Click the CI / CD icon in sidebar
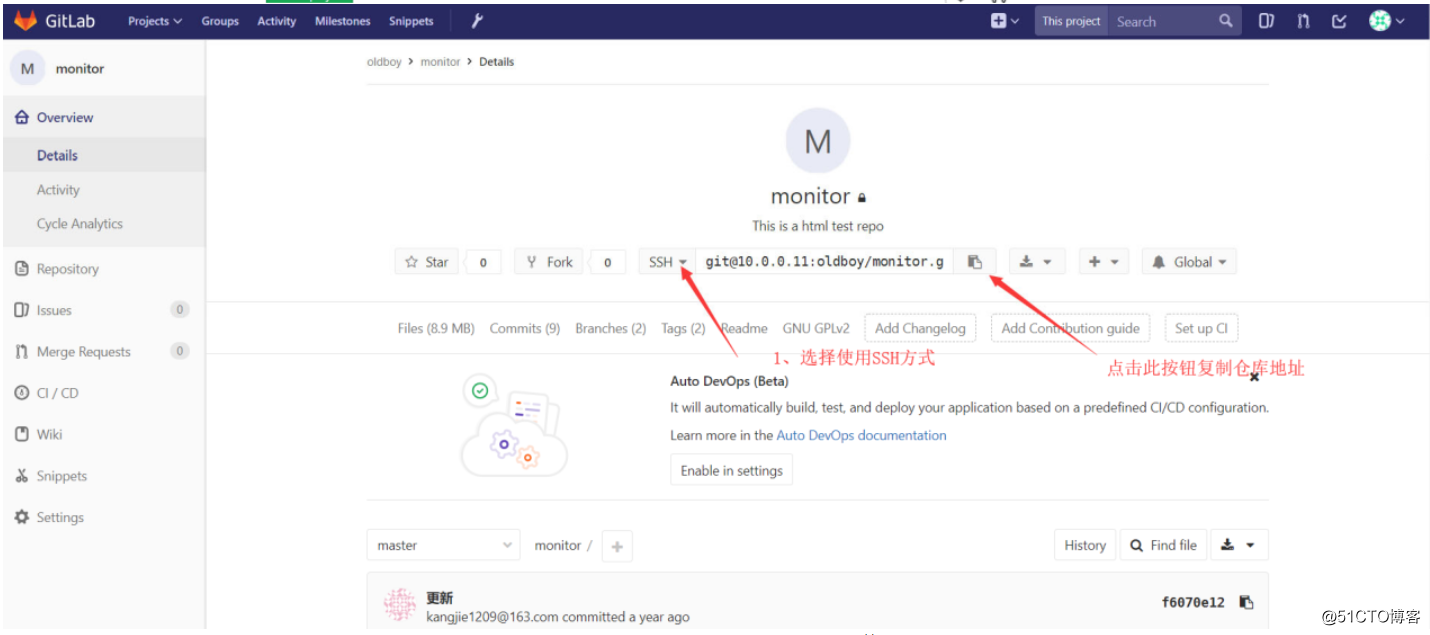 (x=22, y=393)
